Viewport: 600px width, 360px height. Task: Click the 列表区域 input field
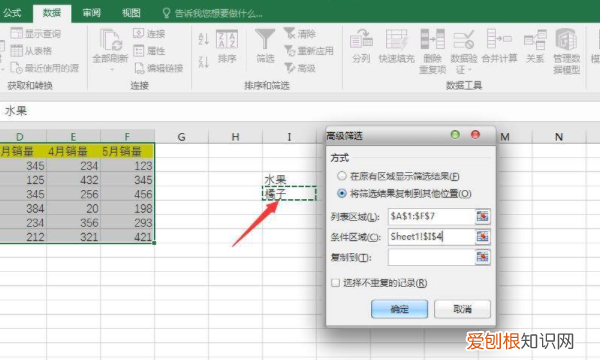pyautogui.click(x=431, y=217)
